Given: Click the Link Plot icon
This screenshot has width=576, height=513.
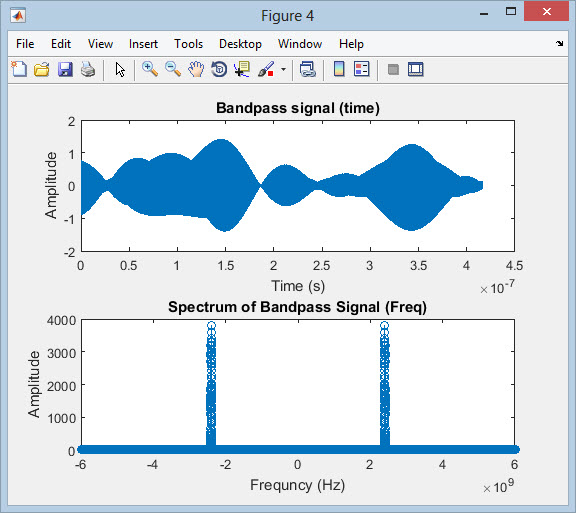Looking at the screenshot, I should pyautogui.click(x=308, y=69).
